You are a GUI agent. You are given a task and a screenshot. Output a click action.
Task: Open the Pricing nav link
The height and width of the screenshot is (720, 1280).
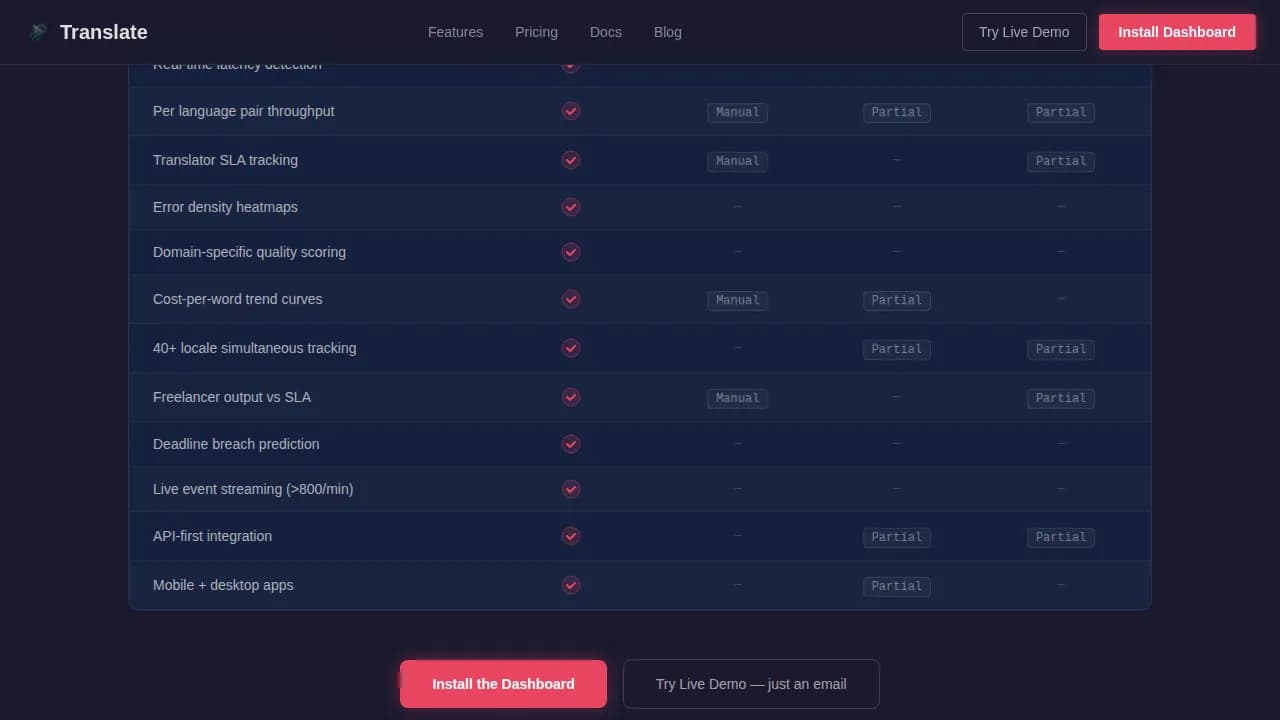coord(536,32)
